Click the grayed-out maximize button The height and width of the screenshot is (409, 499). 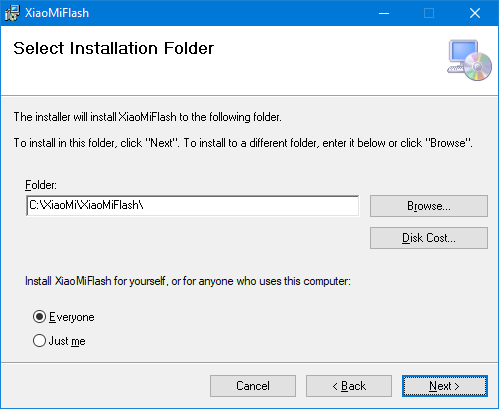click(429, 13)
